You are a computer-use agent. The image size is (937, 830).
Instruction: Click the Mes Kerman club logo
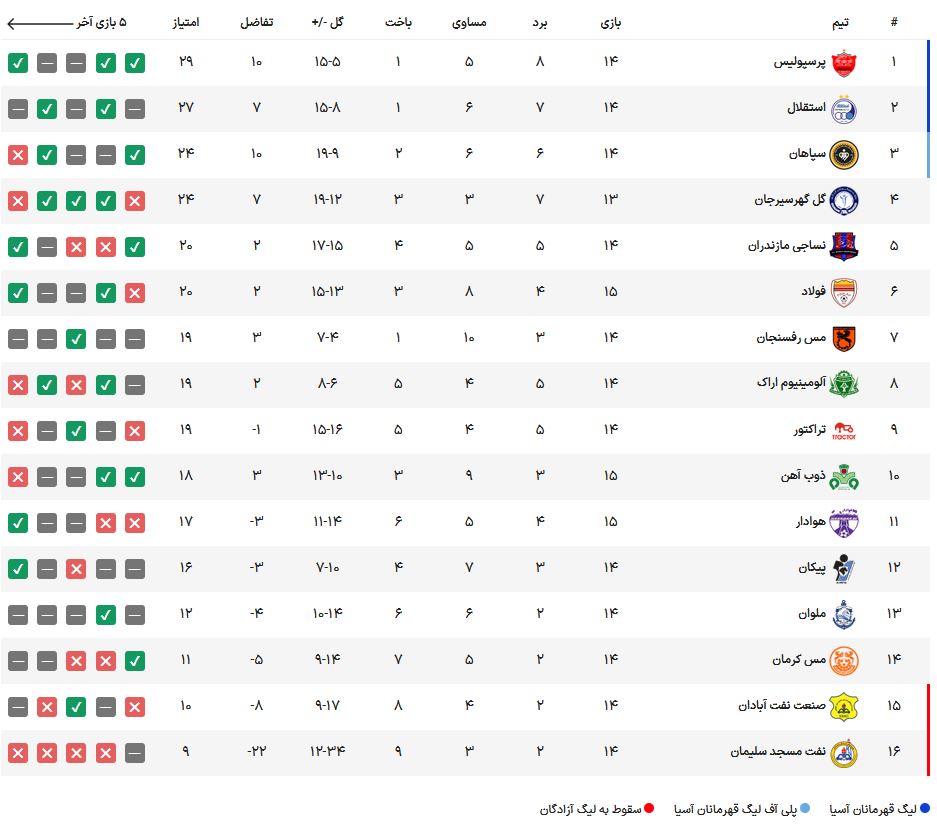[x=844, y=661]
